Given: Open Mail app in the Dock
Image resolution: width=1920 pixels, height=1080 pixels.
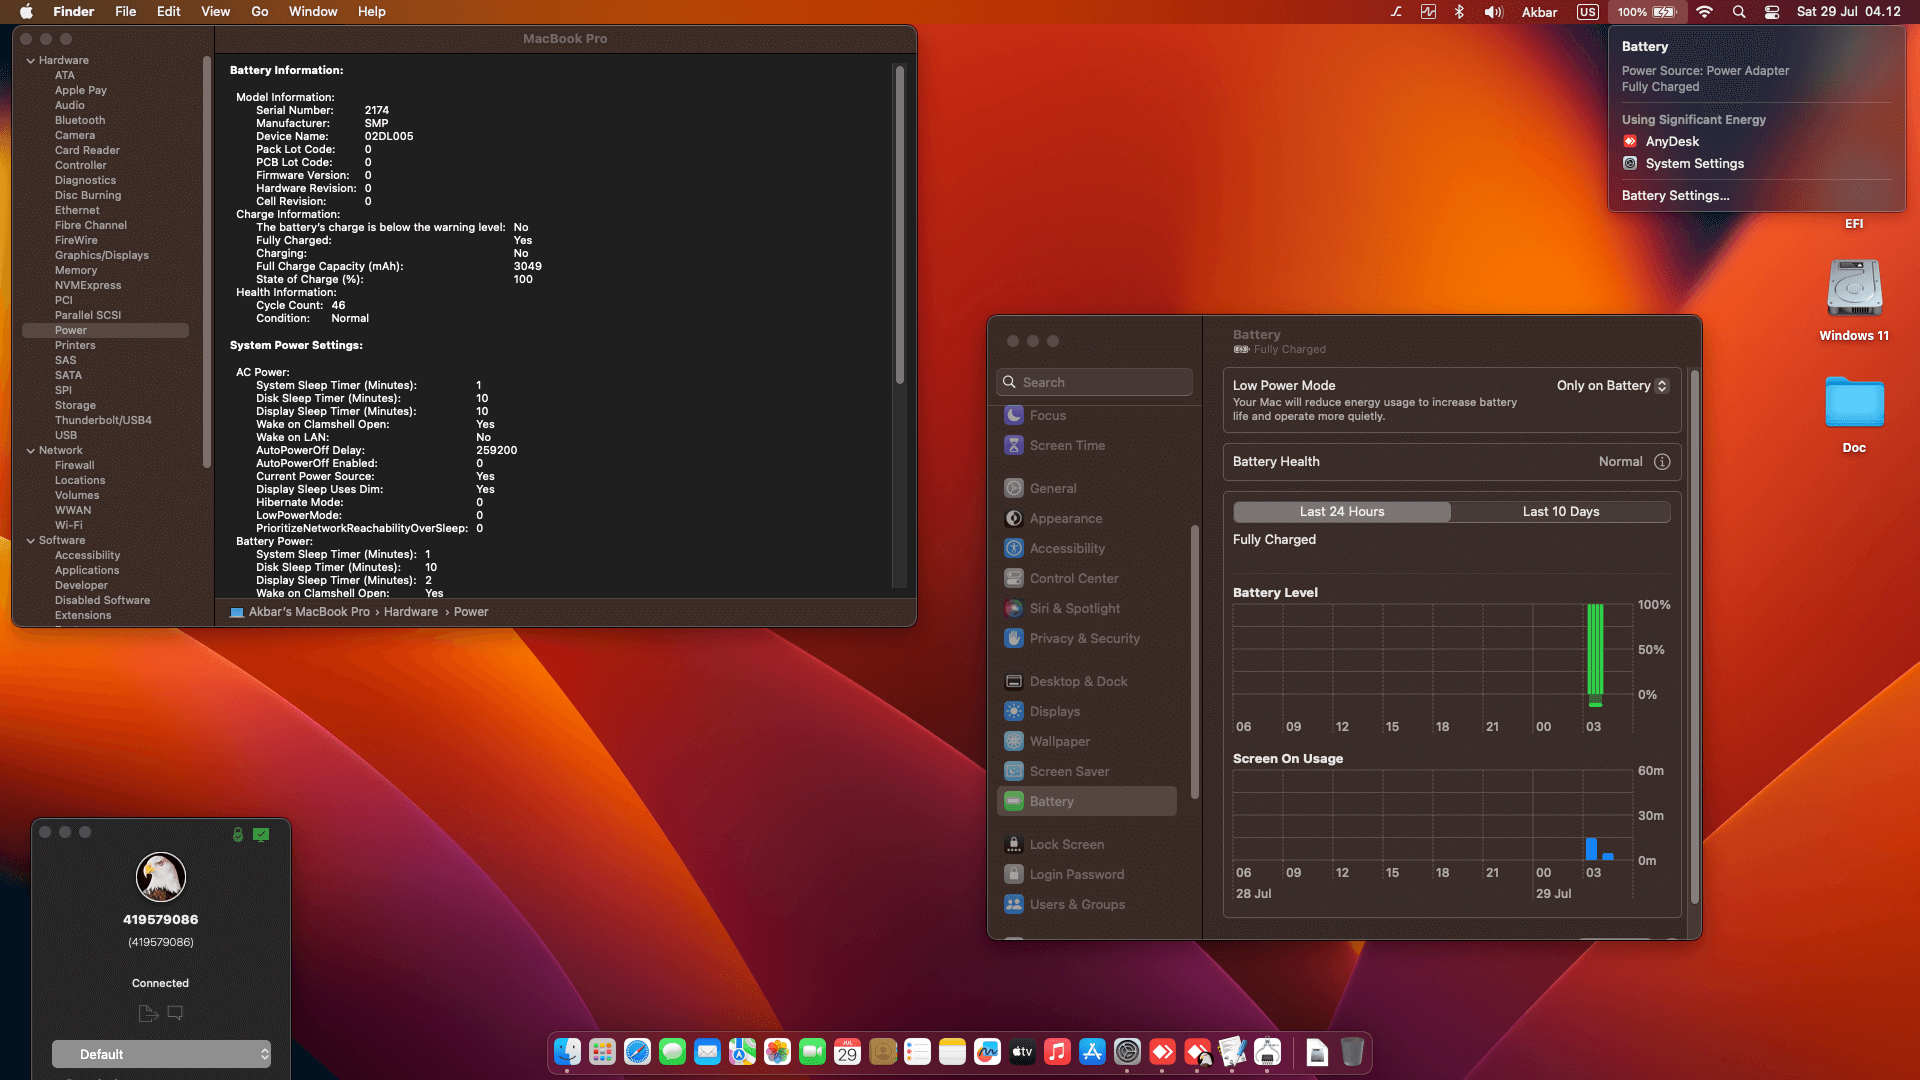Looking at the screenshot, I should 707,1052.
